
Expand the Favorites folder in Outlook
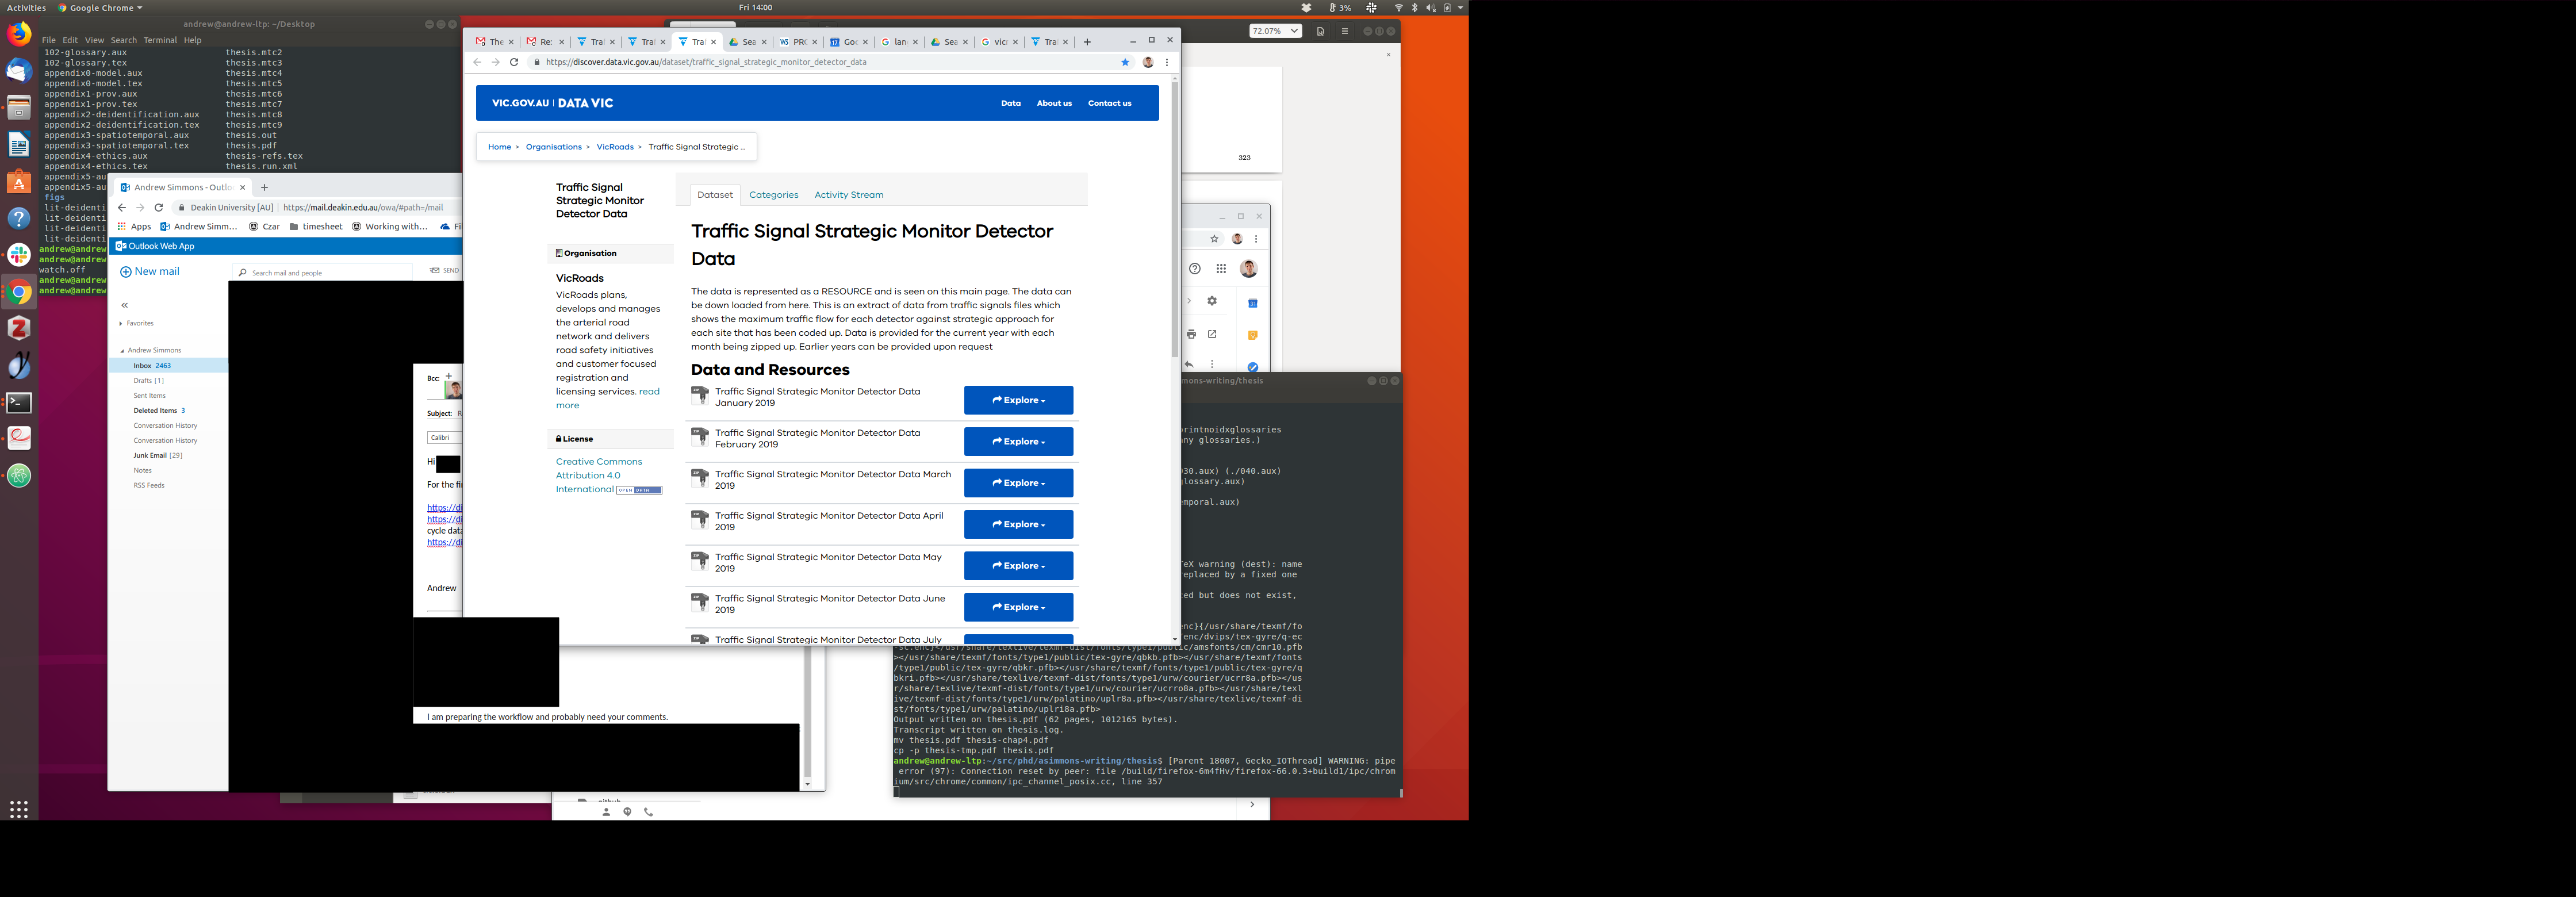point(121,324)
